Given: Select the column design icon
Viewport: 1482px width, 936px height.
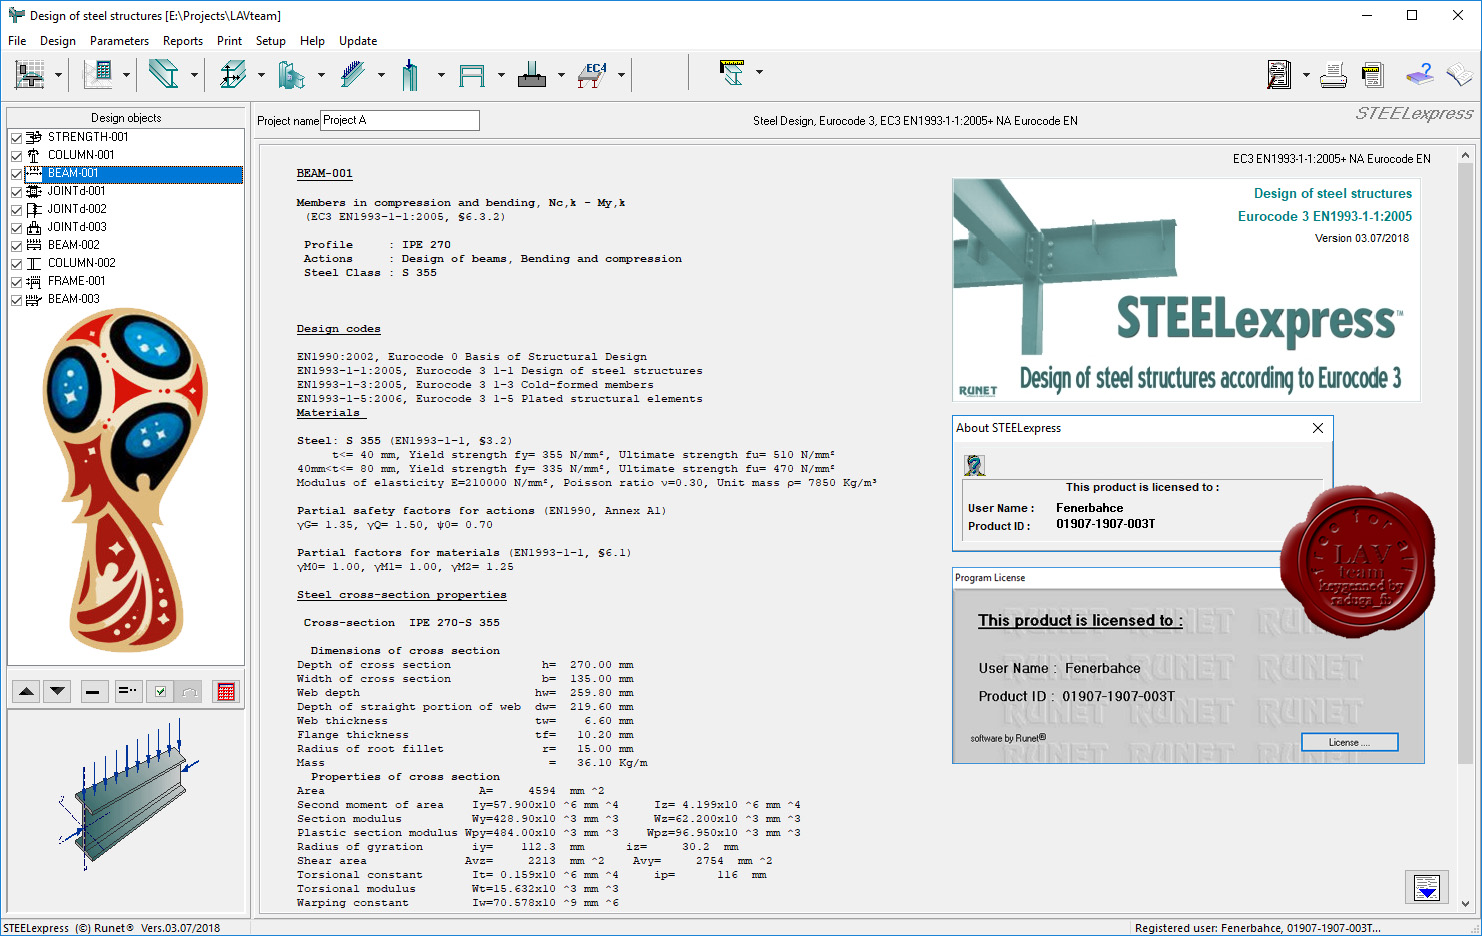Looking at the screenshot, I should (x=411, y=74).
